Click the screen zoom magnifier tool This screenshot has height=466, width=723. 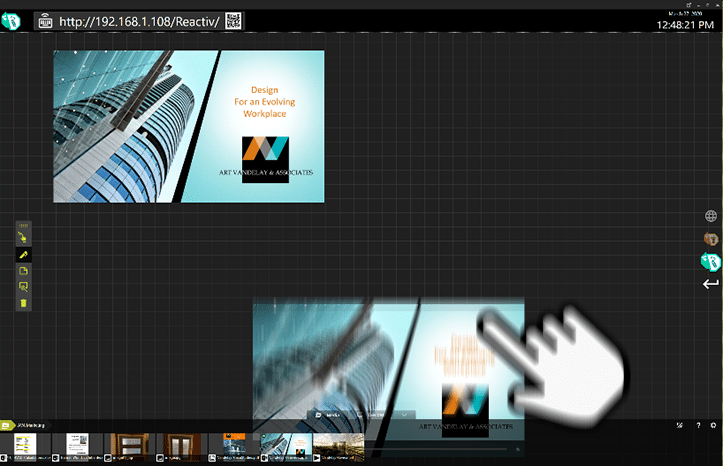click(x=24, y=287)
